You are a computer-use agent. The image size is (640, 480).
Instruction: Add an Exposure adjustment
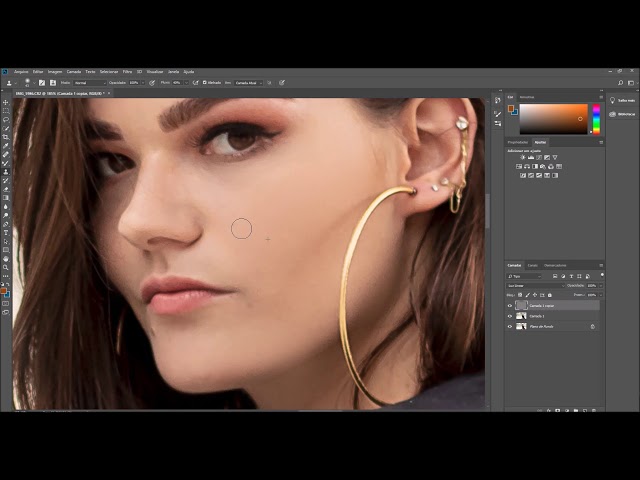pyautogui.click(x=547, y=157)
